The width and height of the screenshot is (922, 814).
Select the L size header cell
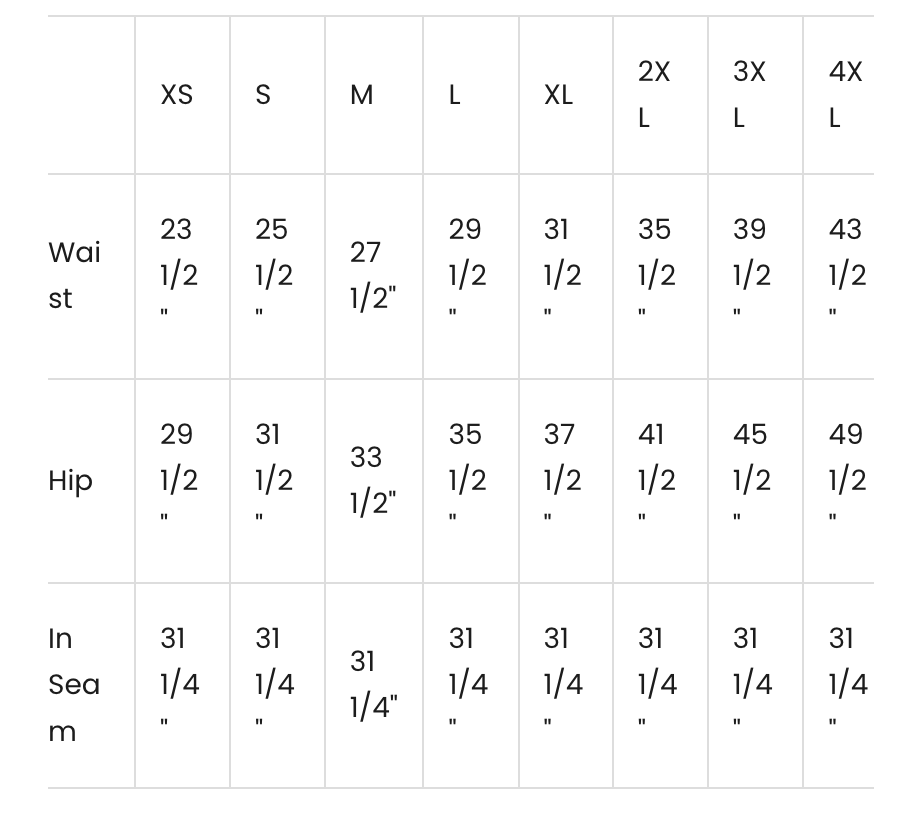(455, 95)
